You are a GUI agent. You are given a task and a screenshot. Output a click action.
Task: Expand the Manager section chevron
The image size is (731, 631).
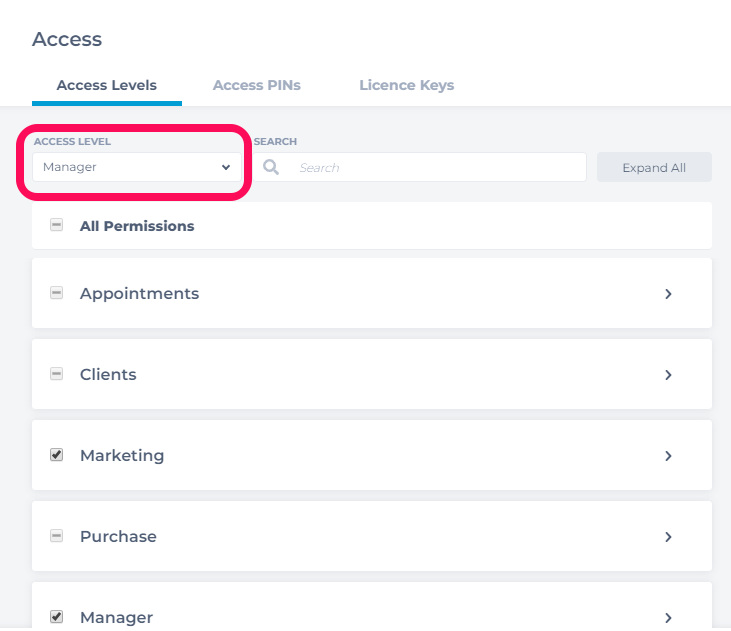coord(668,617)
